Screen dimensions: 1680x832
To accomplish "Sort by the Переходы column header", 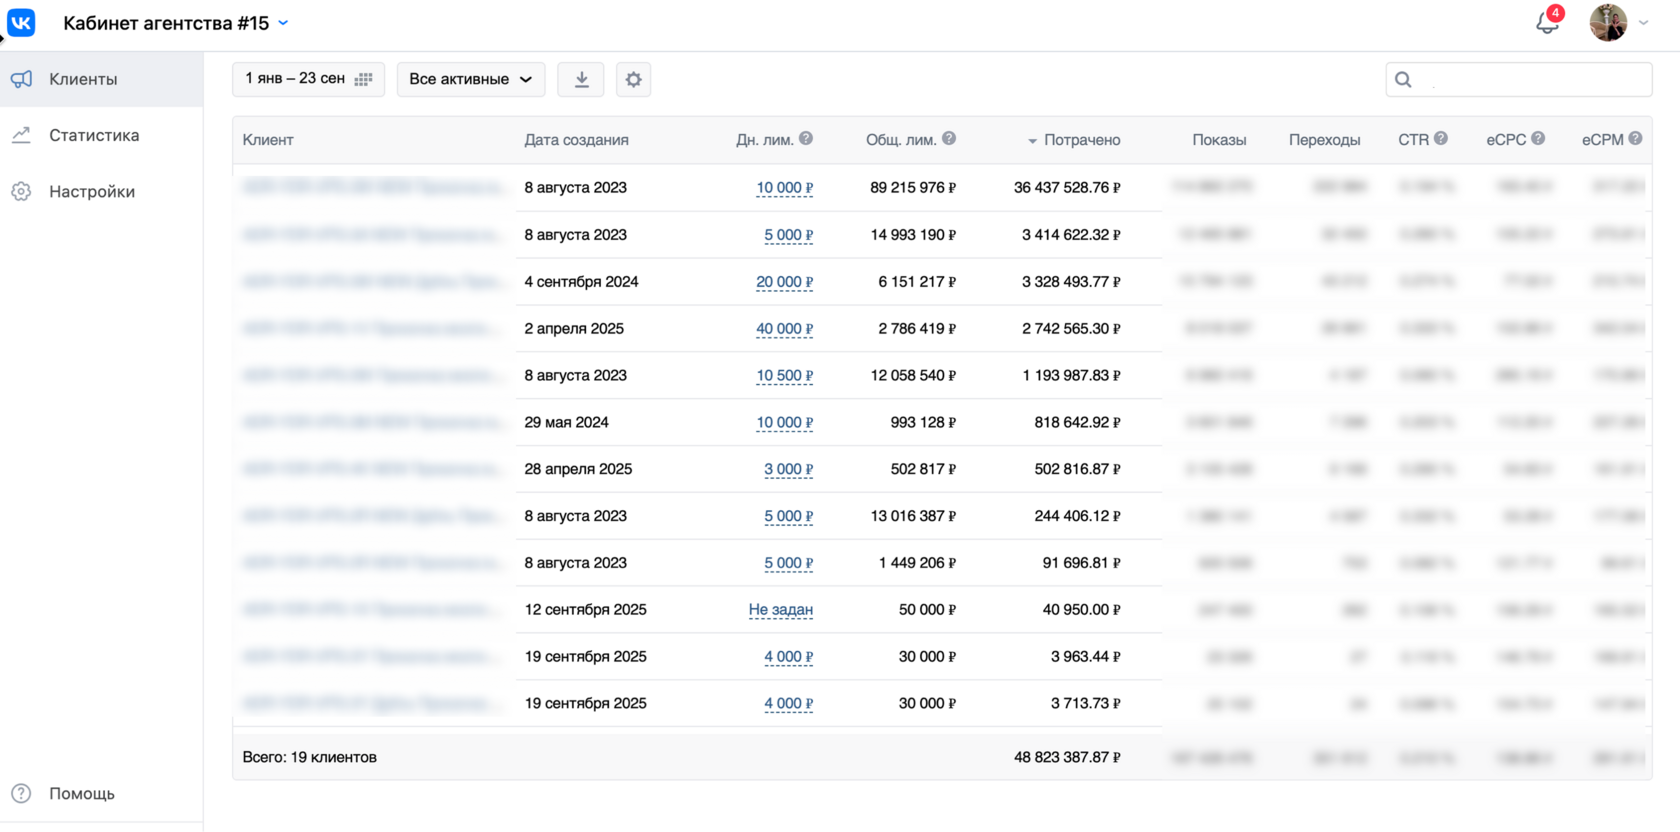I will tap(1324, 140).
